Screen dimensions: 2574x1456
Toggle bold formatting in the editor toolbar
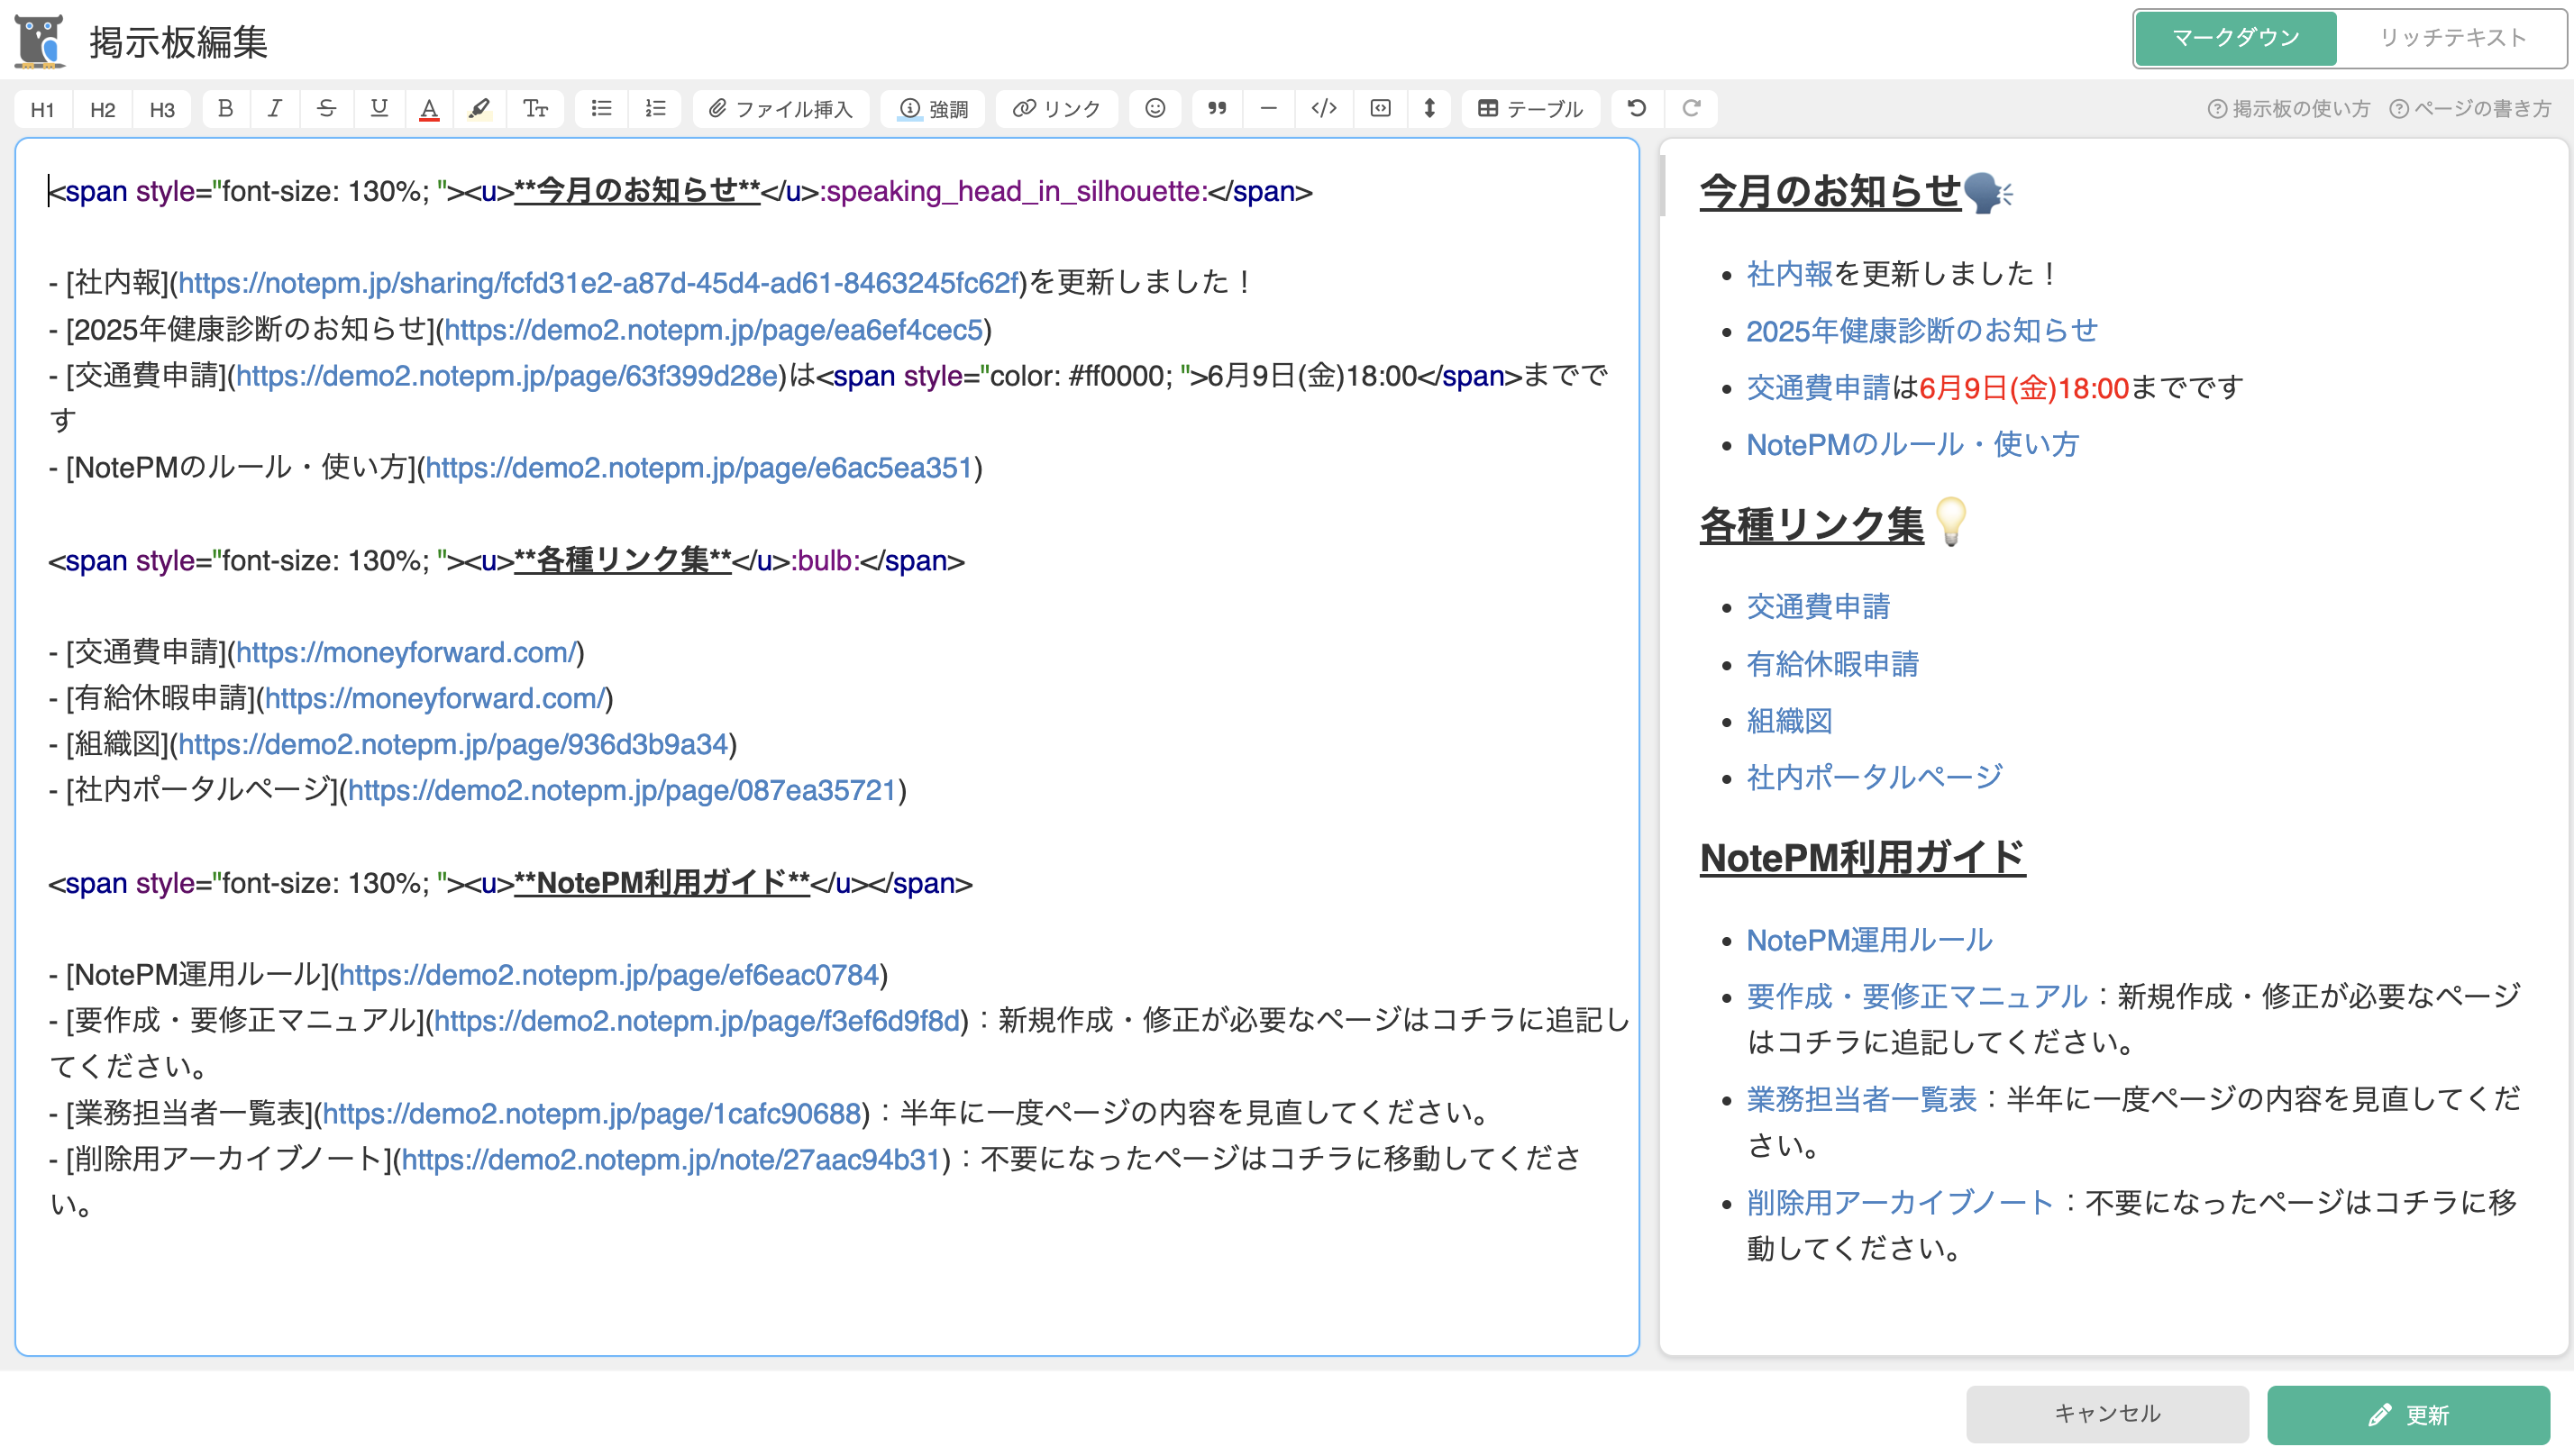click(225, 109)
